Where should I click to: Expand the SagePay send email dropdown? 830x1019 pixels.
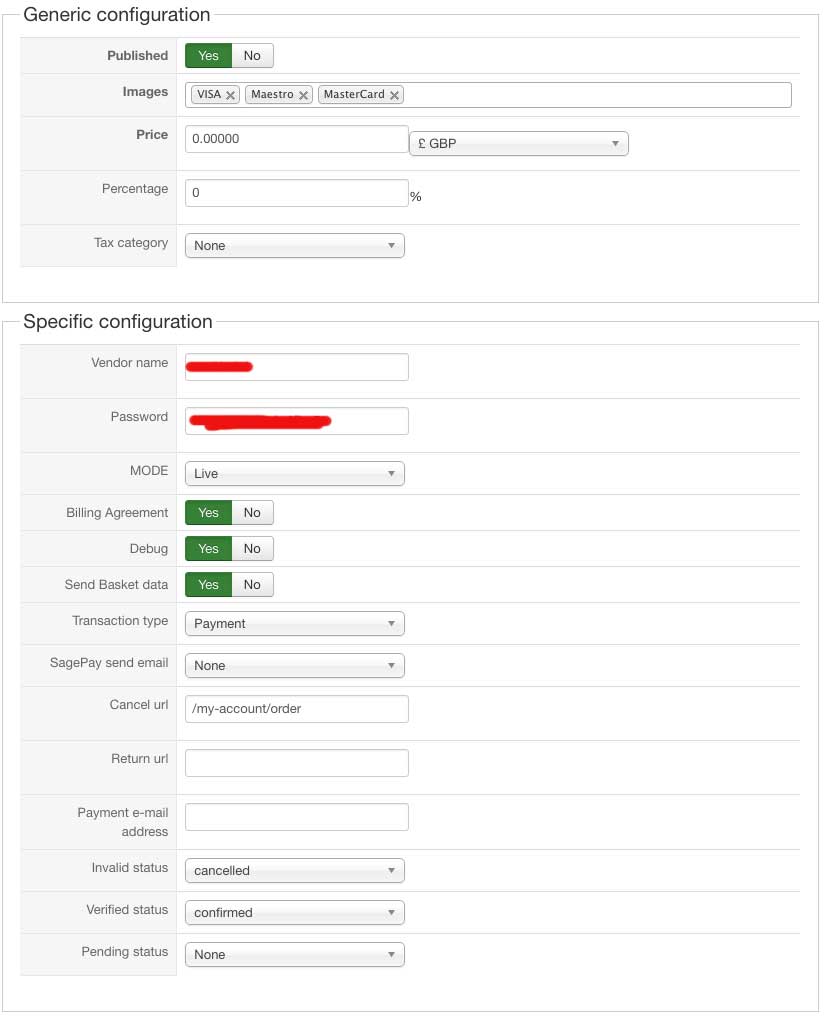(x=294, y=666)
